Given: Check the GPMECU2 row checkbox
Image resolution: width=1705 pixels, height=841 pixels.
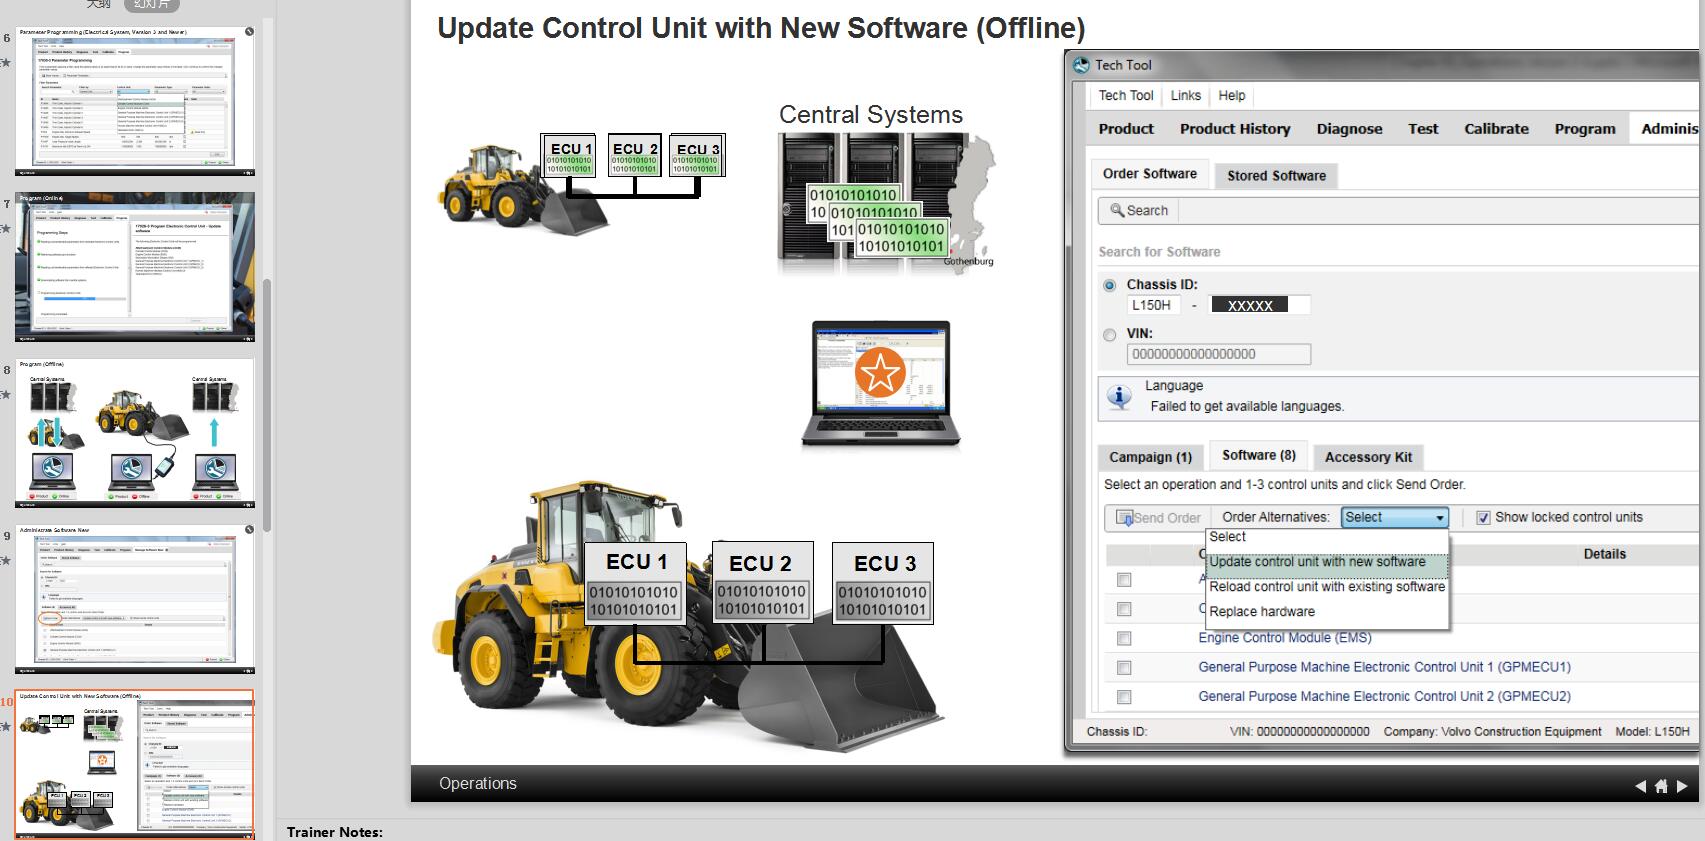Looking at the screenshot, I should pyautogui.click(x=1124, y=697).
